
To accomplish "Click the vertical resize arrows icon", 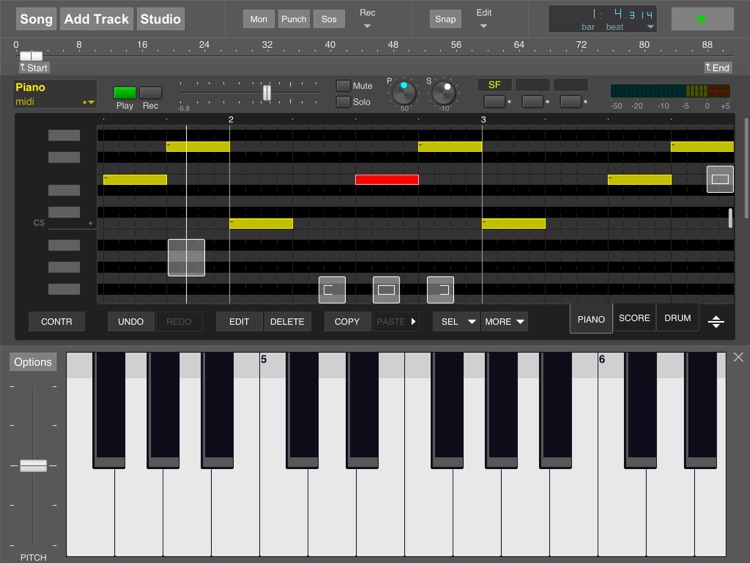I will (x=716, y=321).
